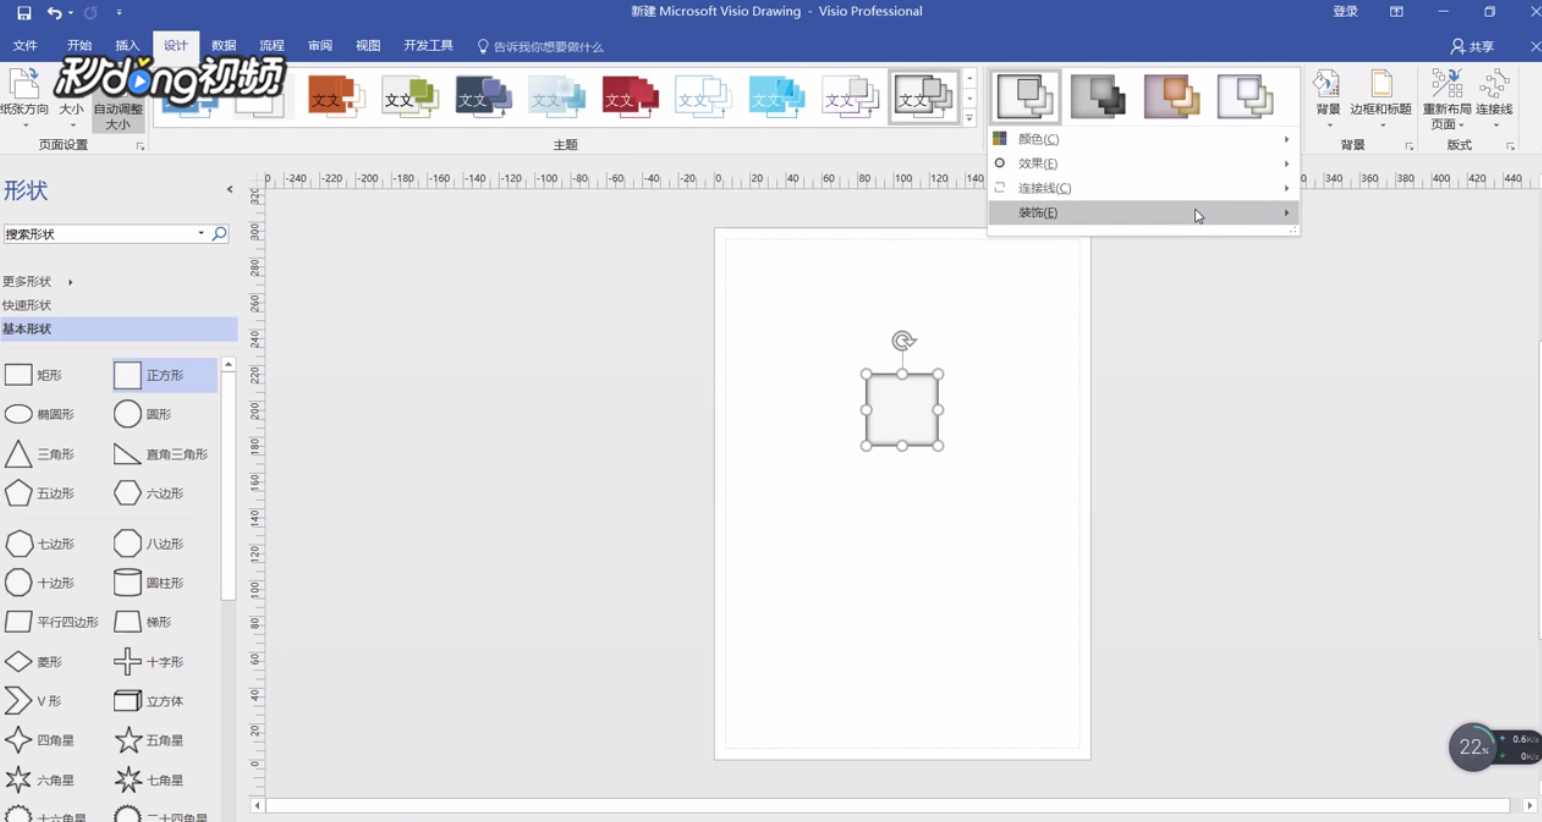Viewport: 1542px width, 822px height.
Task: Open the Paper Orientation (纸张方向) tool
Action: coord(24,98)
